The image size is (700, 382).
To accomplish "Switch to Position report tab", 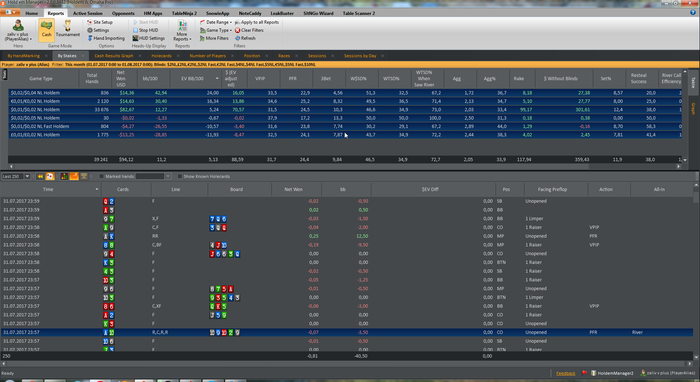I will pos(252,56).
